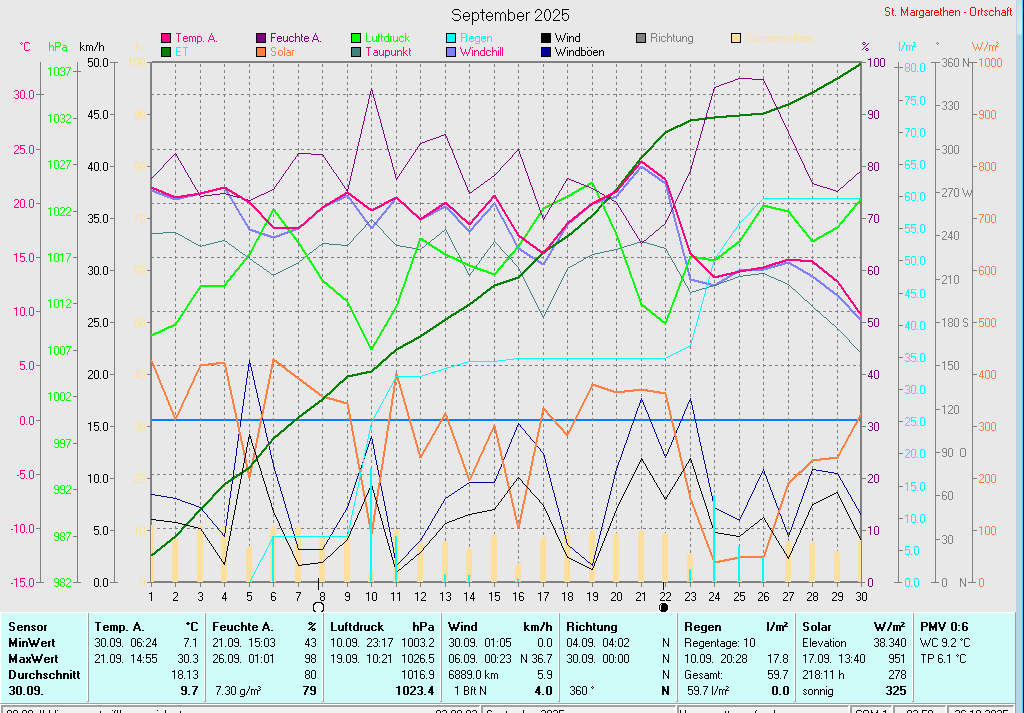Click the Temp. A. legend color square
Screen dimensions: 1024x713
(x=166, y=38)
